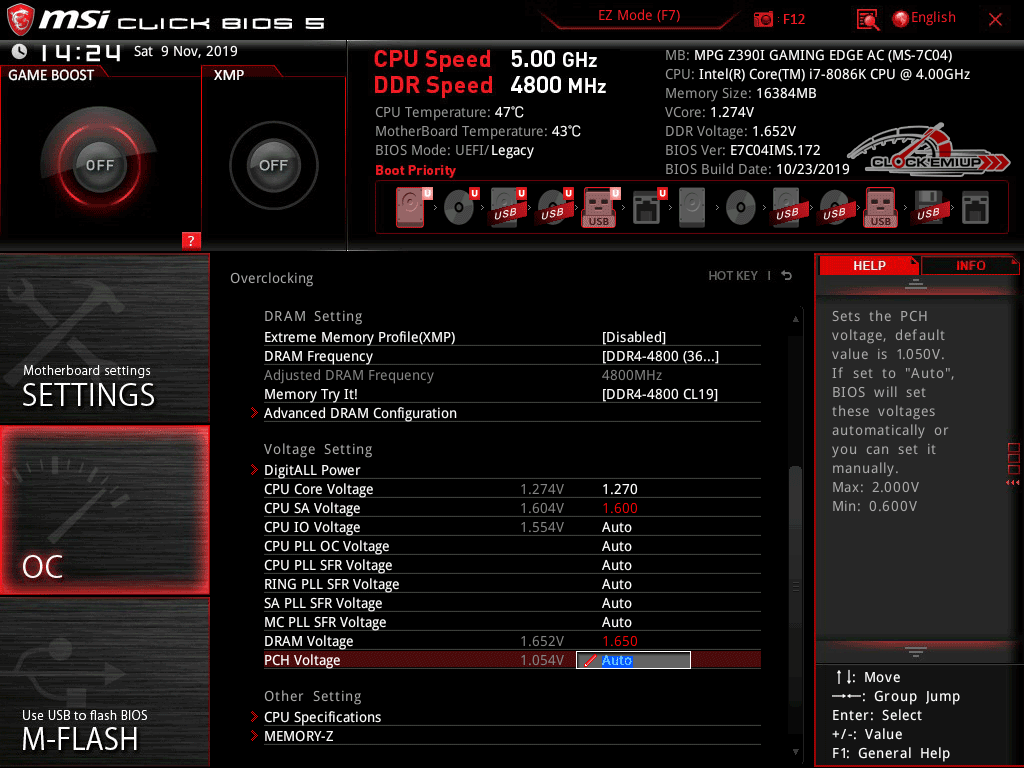Click the last network boot device icon
This screenshot has height=768, width=1024.
coord(975,209)
